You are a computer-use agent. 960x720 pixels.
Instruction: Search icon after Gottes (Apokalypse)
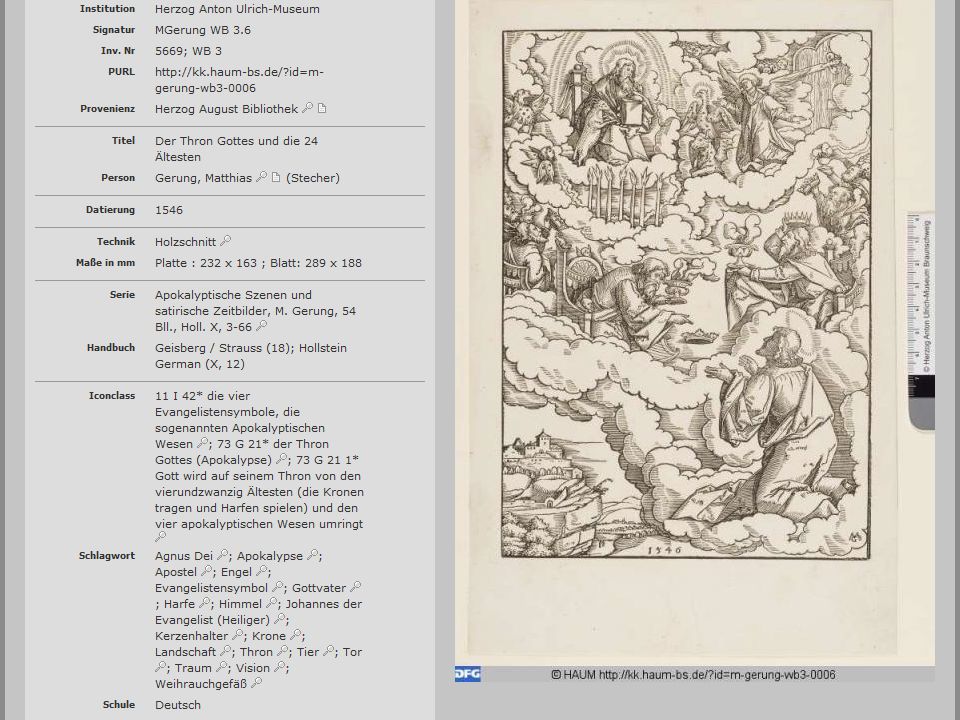tap(281, 459)
